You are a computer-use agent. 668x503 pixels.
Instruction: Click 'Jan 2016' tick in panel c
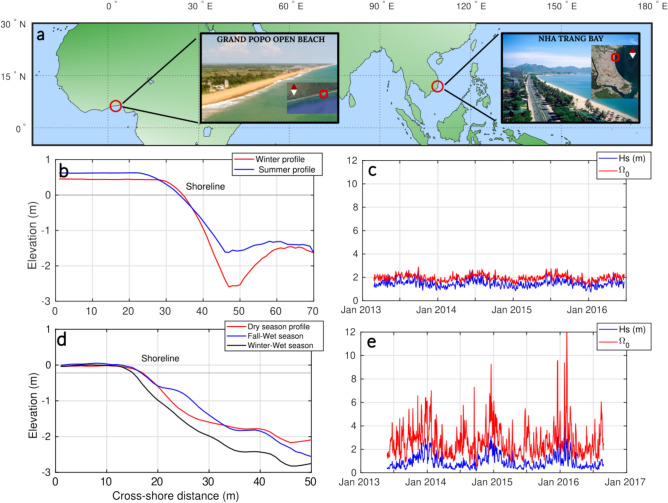[587, 310]
